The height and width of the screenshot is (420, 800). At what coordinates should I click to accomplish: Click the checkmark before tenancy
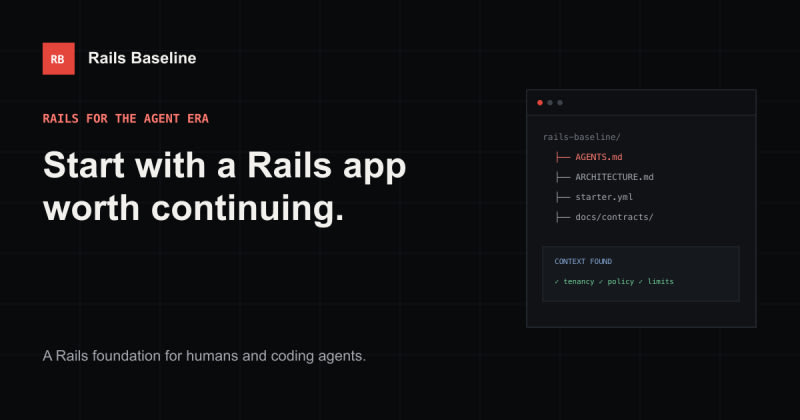pos(557,282)
